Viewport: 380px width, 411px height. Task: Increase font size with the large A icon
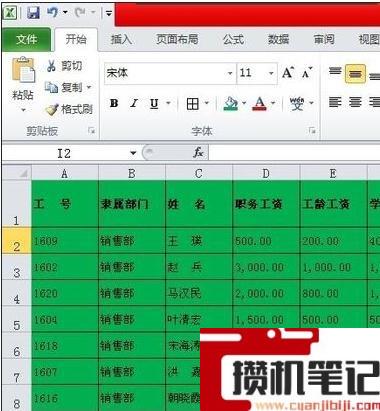click(288, 73)
